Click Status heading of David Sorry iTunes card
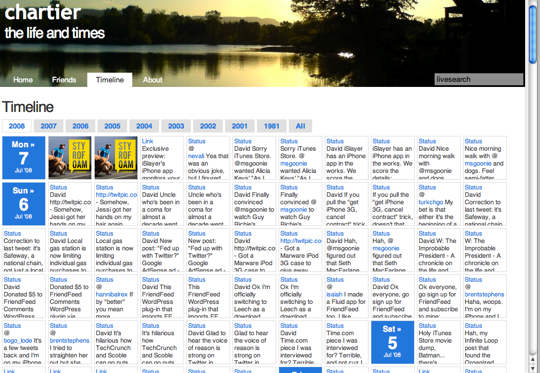 [x=243, y=141]
